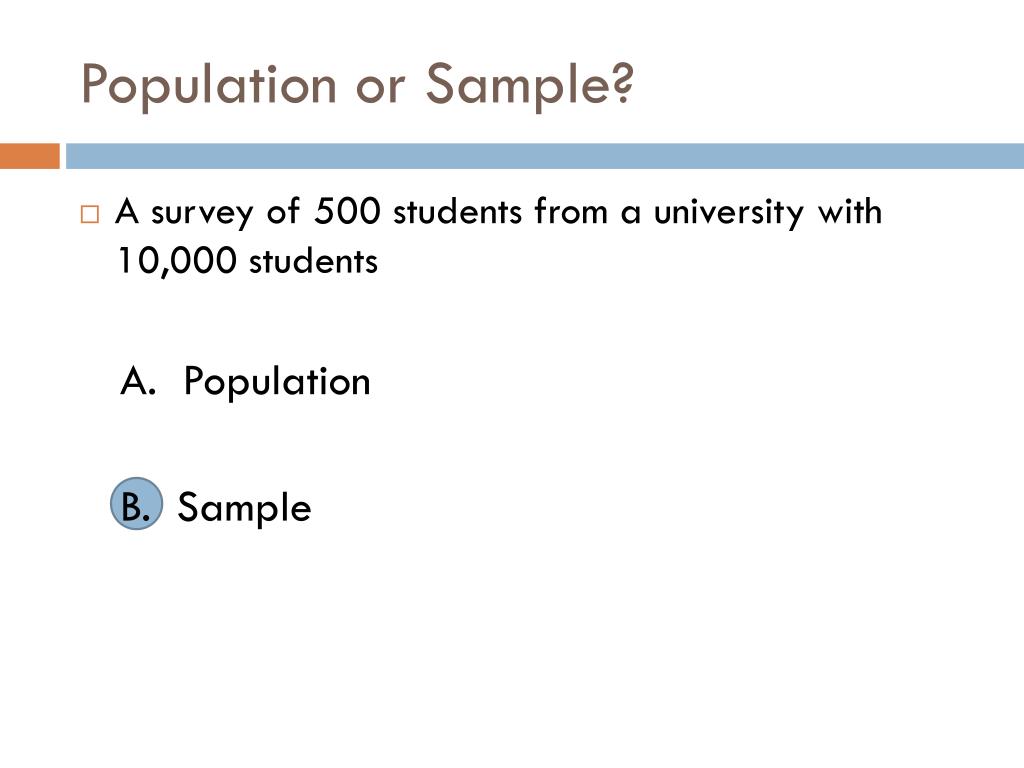Image resolution: width=1024 pixels, height=768 pixels.
Task: Select the highlighted B. circle marker
Action: [x=136, y=504]
